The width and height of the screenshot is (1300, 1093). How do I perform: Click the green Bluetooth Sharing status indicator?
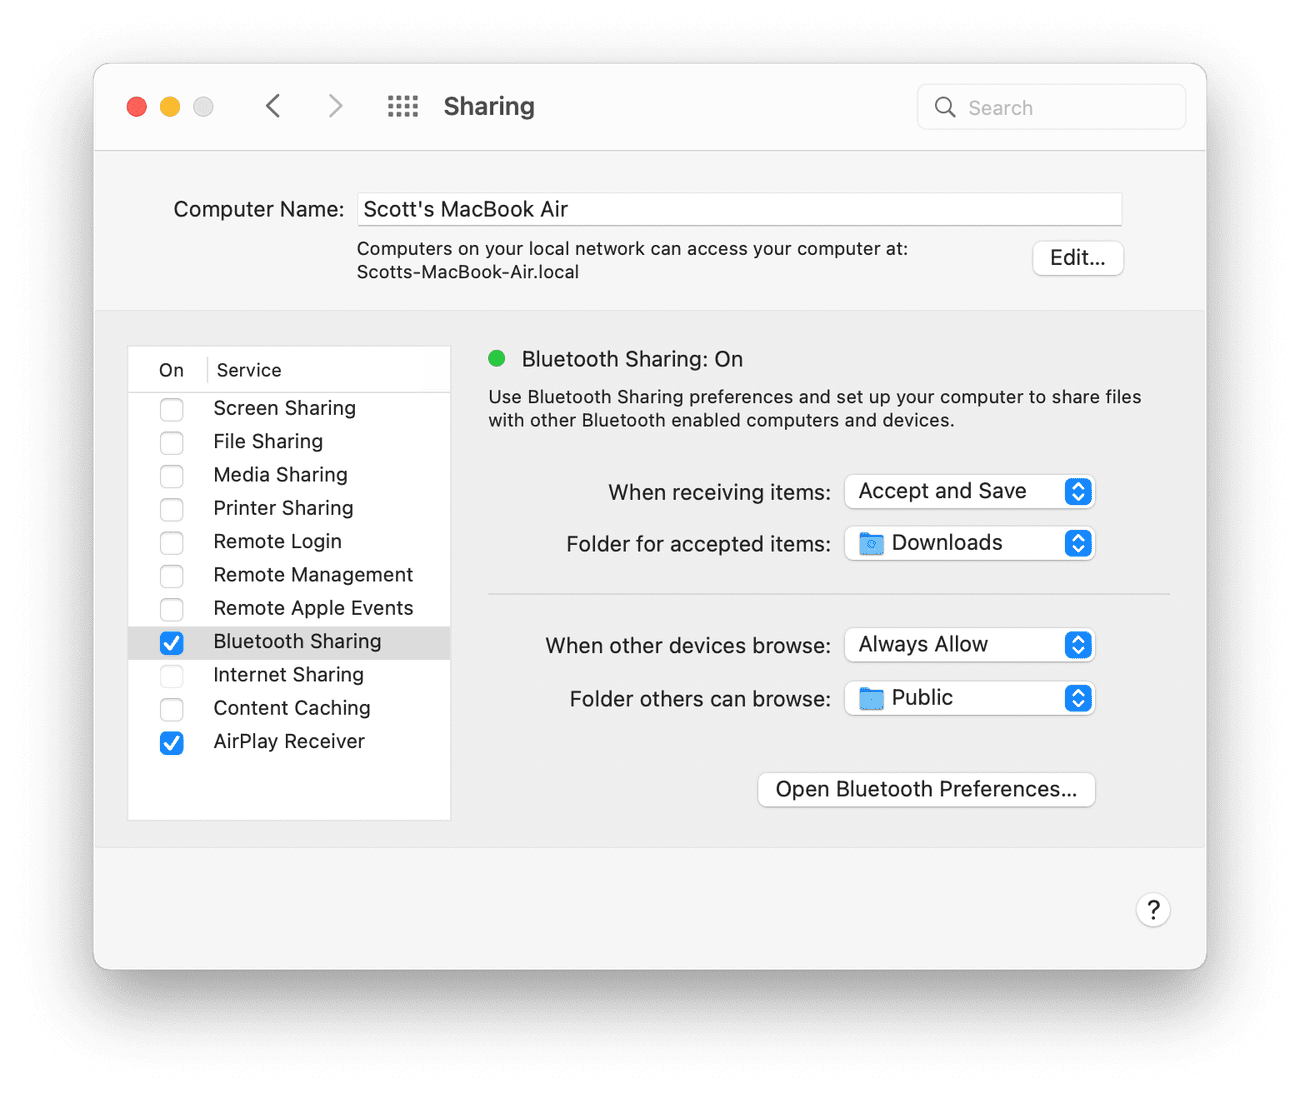[497, 358]
